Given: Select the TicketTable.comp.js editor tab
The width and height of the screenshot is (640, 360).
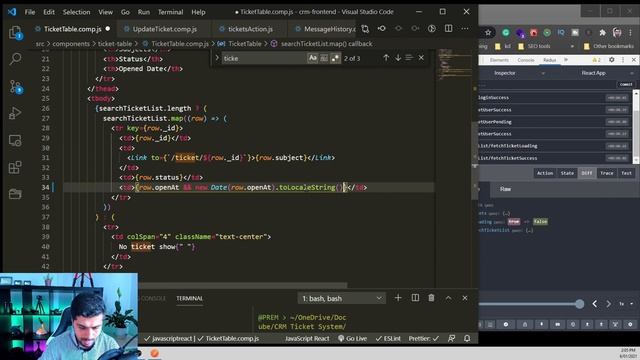Looking at the screenshot, I should point(73,29).
